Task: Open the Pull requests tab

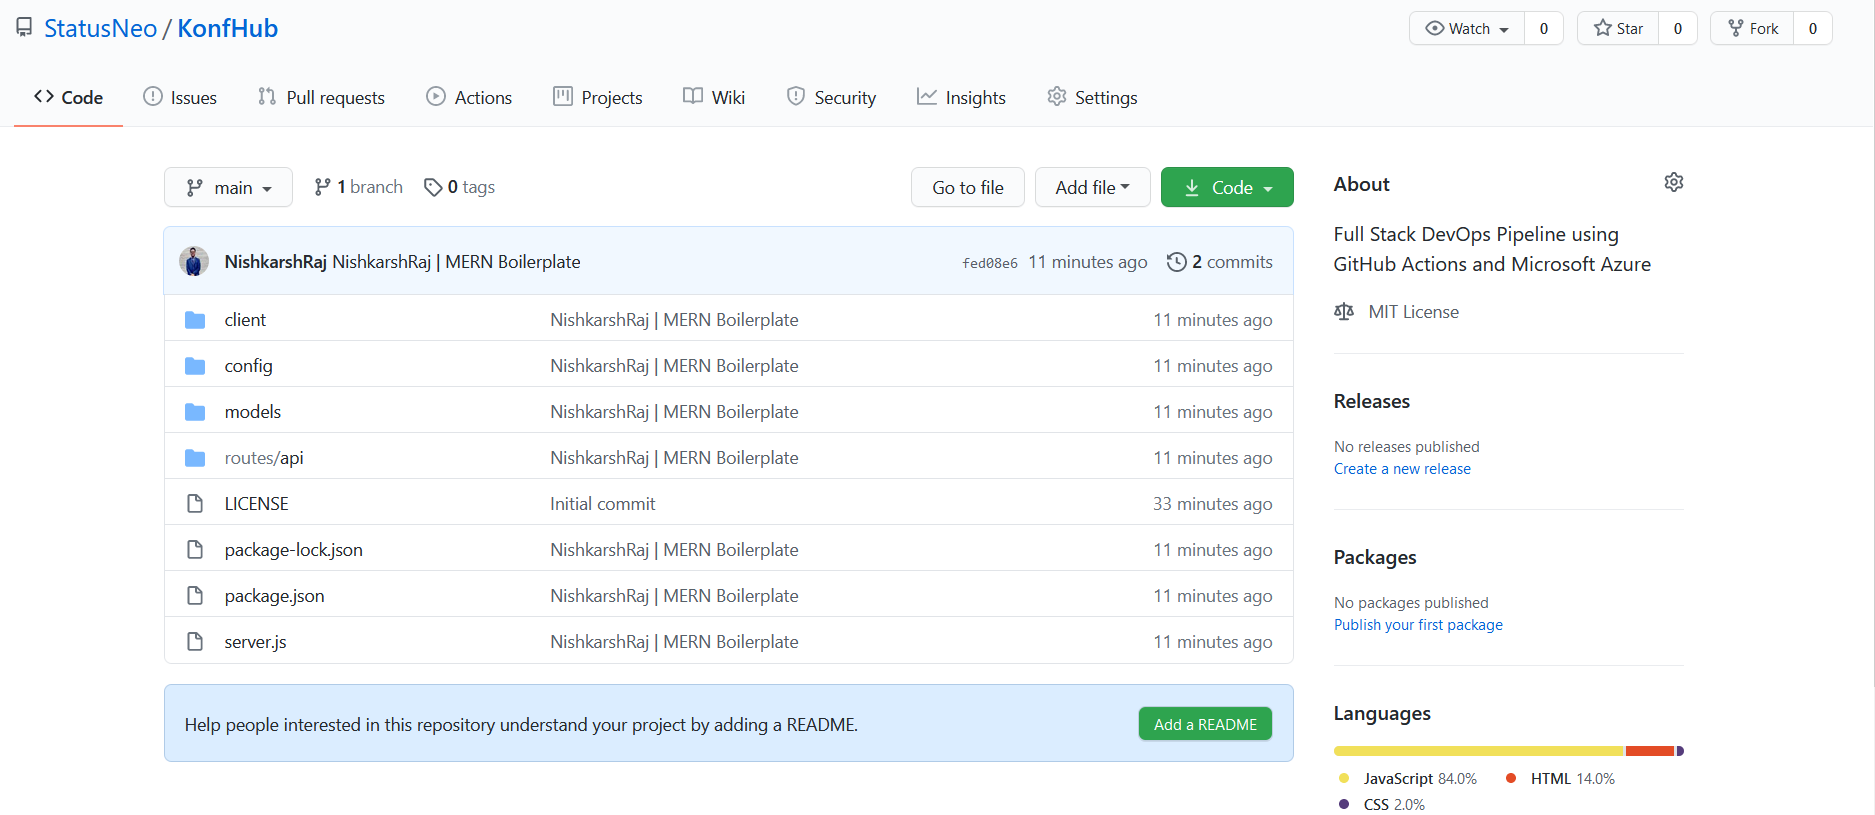Action: pos(321,97)
